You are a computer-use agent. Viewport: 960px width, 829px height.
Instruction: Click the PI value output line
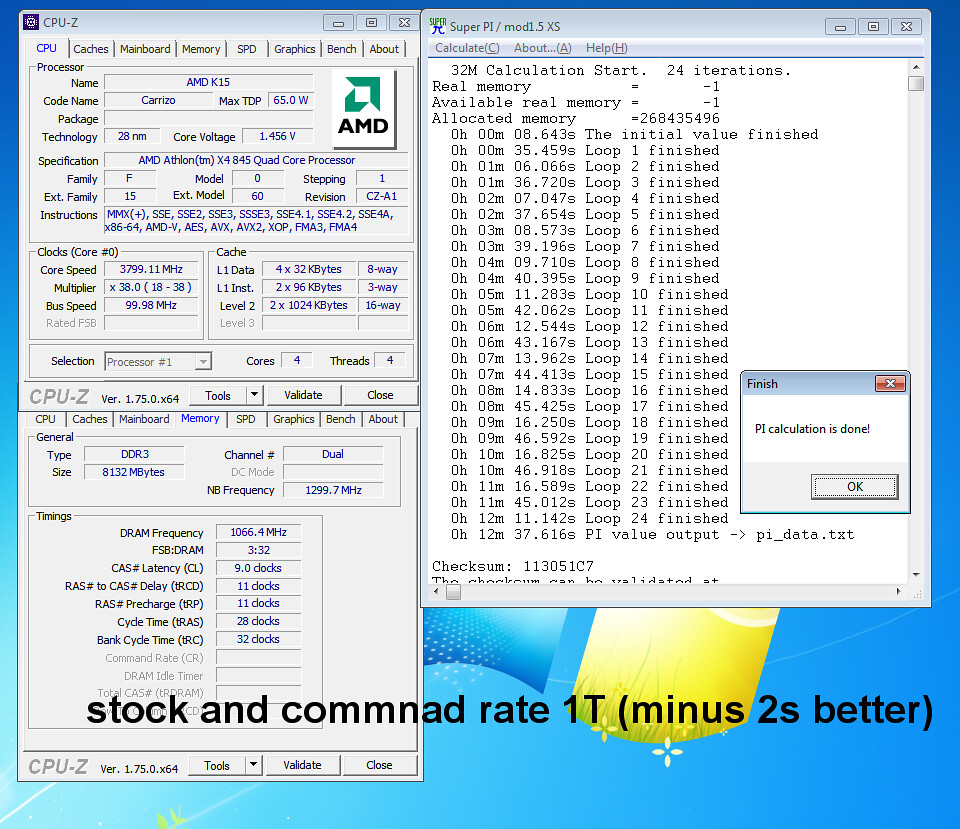click(652, 535)
